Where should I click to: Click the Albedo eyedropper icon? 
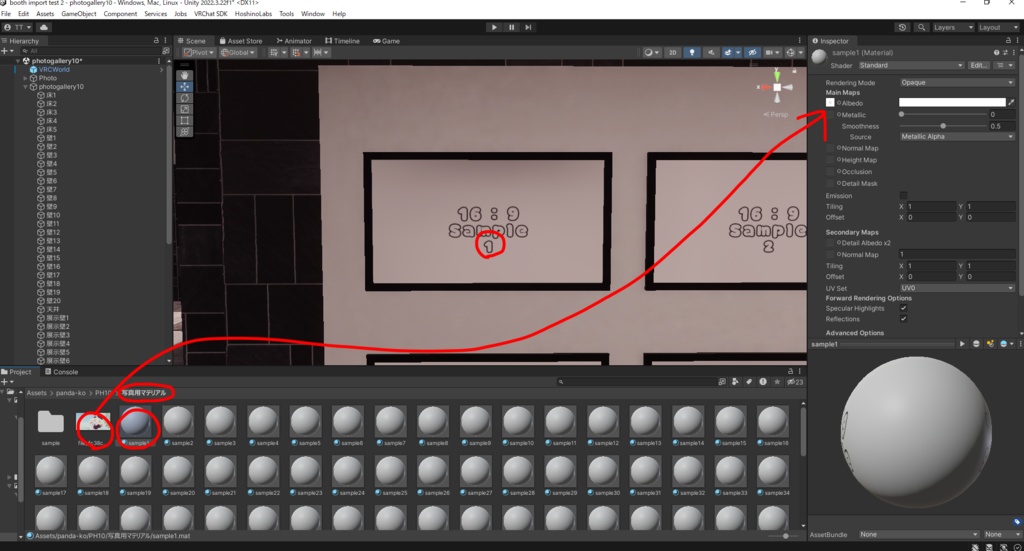(x=1011, y=102)
